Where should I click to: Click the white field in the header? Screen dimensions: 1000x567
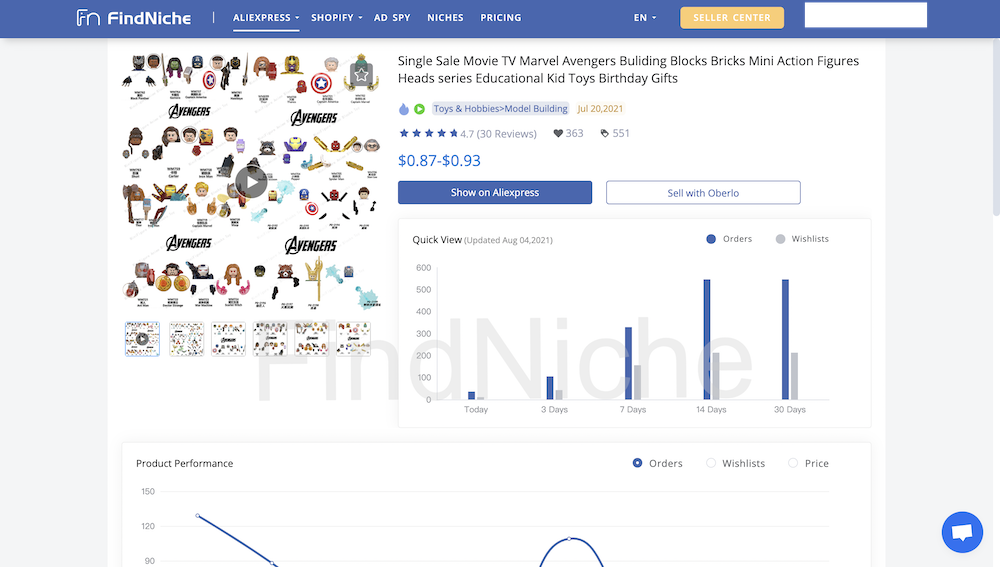click(865, 15)
